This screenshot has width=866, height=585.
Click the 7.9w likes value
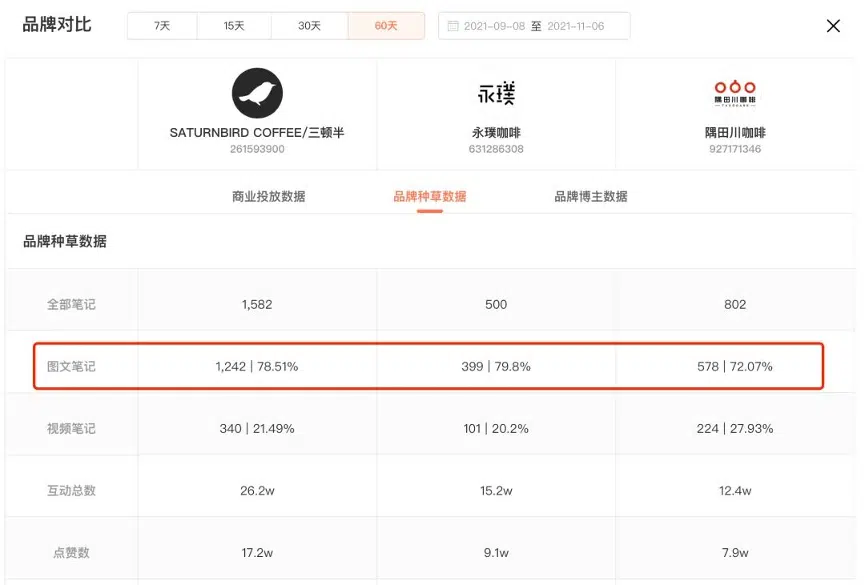(735, 552)
